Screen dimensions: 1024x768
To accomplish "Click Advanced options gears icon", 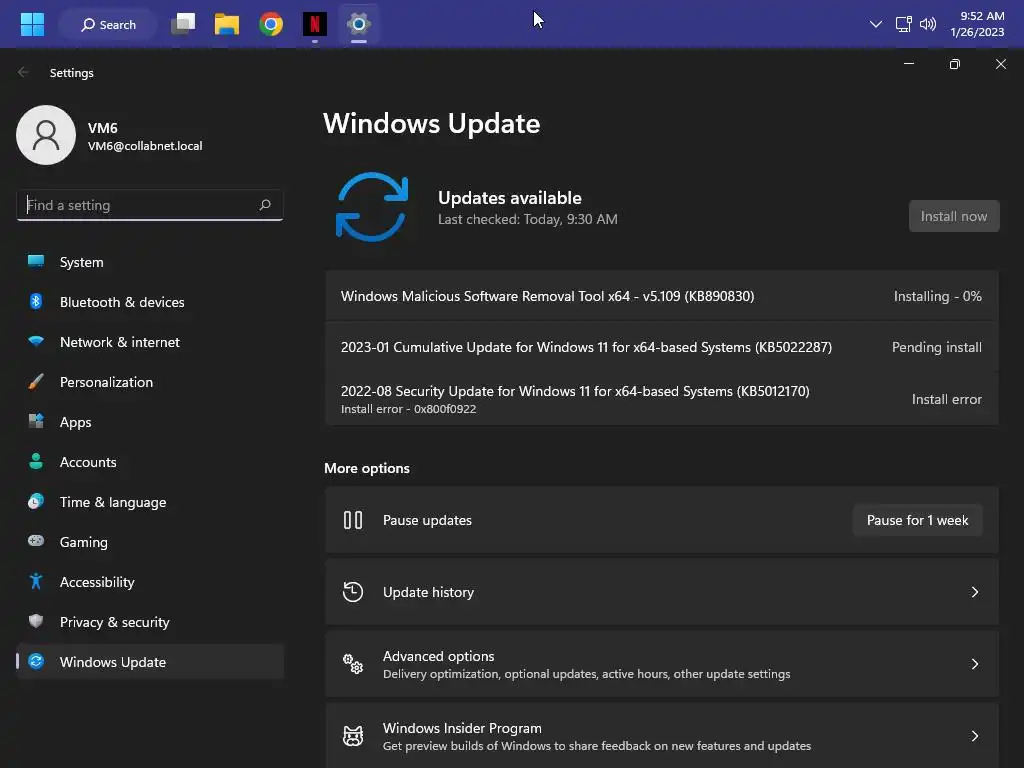I will click(353, 664).
